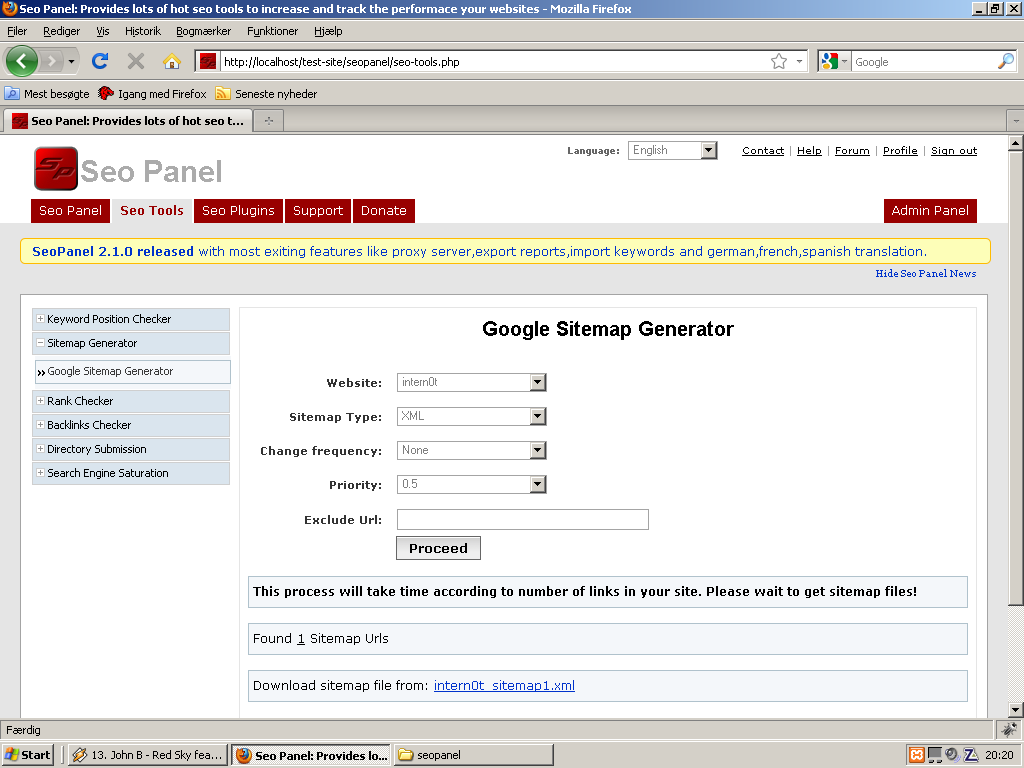Focus the Google search box
The width and height of the screenshot is (1024, 768).
[x=924, y=62]
